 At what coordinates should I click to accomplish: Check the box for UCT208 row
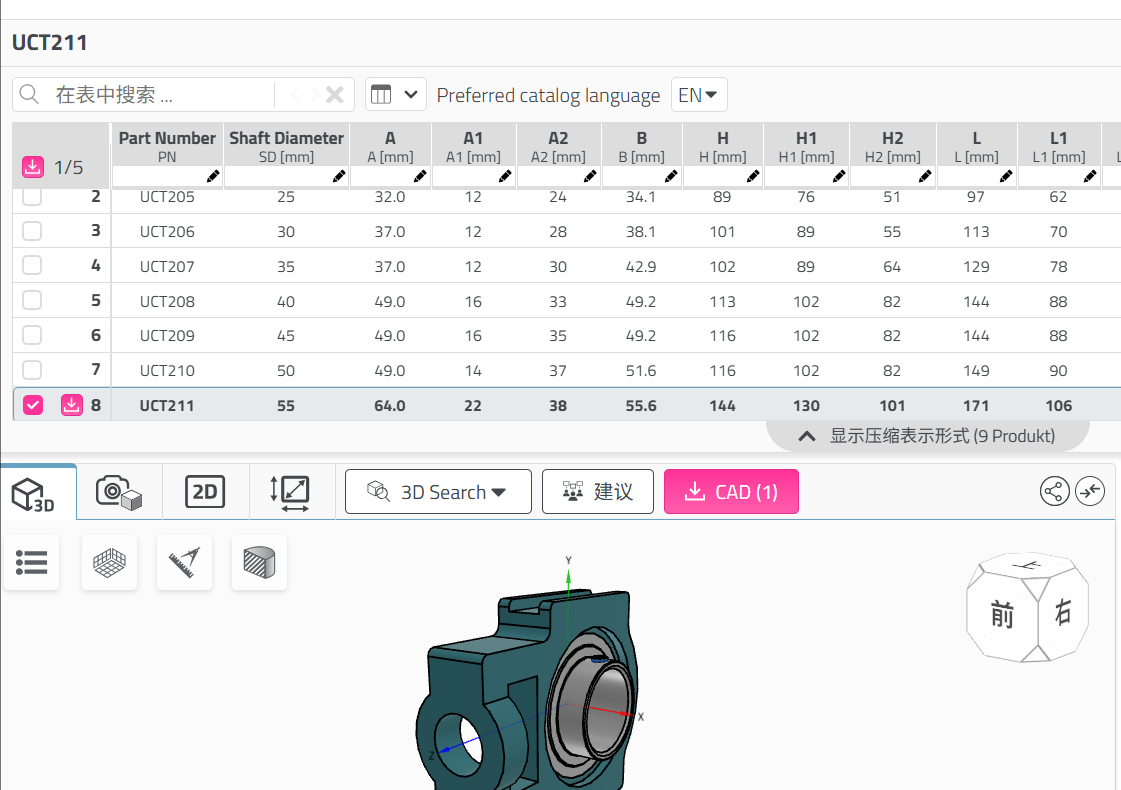coord(32,300)
